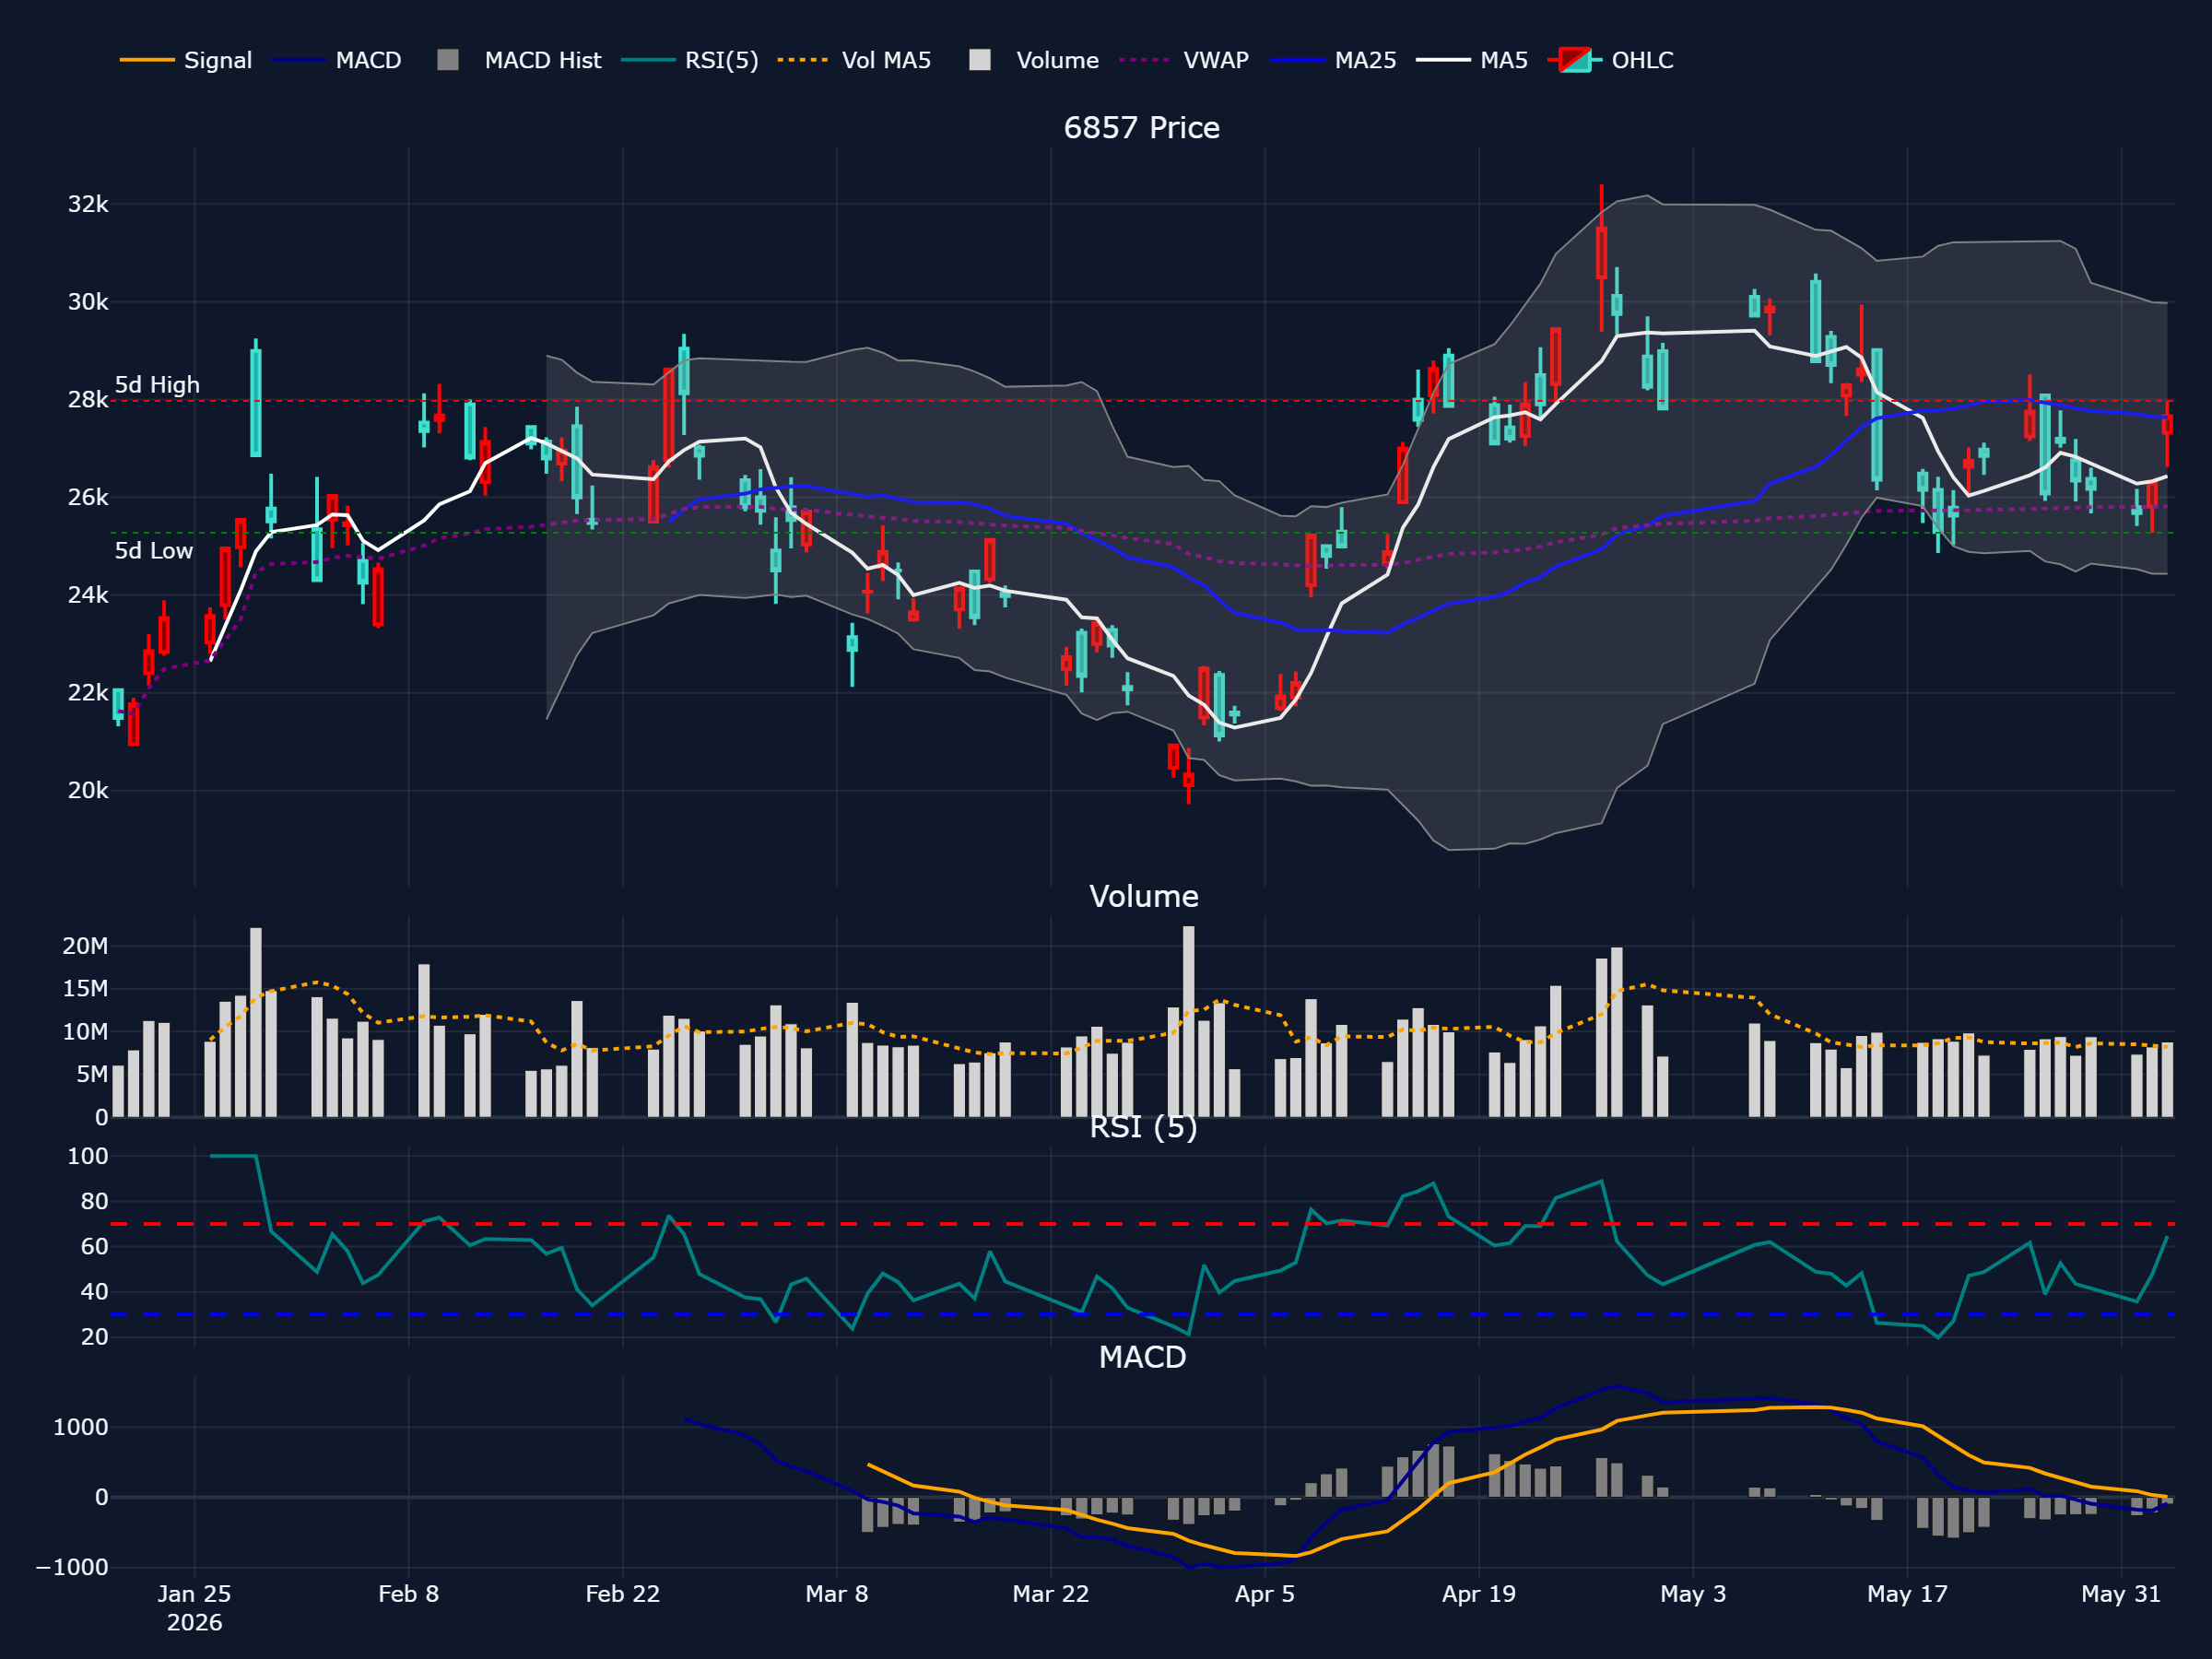The image size is (2212, 1659).
Task: Click the 20M volume axis label
Action: [85, 946]
